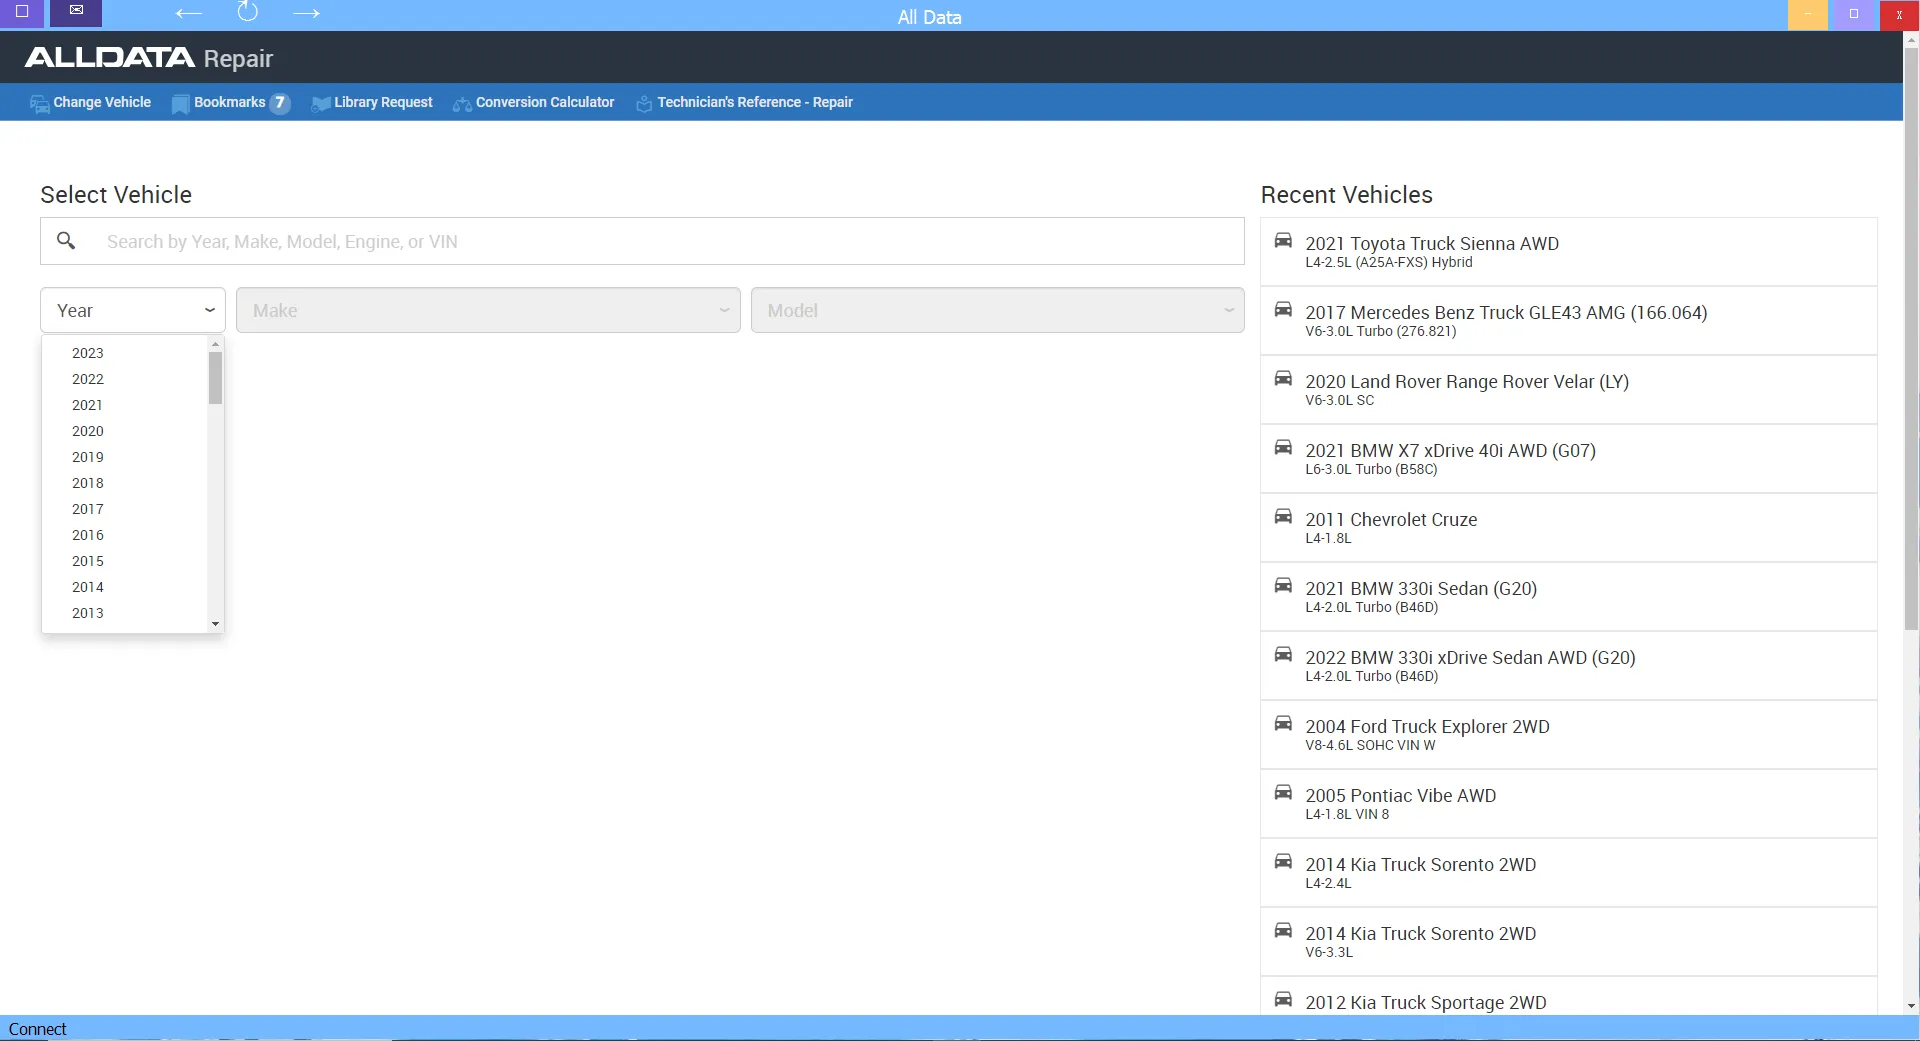Viewport: 1920px width, 1041px height.
Task: Click car icon beside 2022 BMW 330i xDrive
Action: (x=1283, y=654)
